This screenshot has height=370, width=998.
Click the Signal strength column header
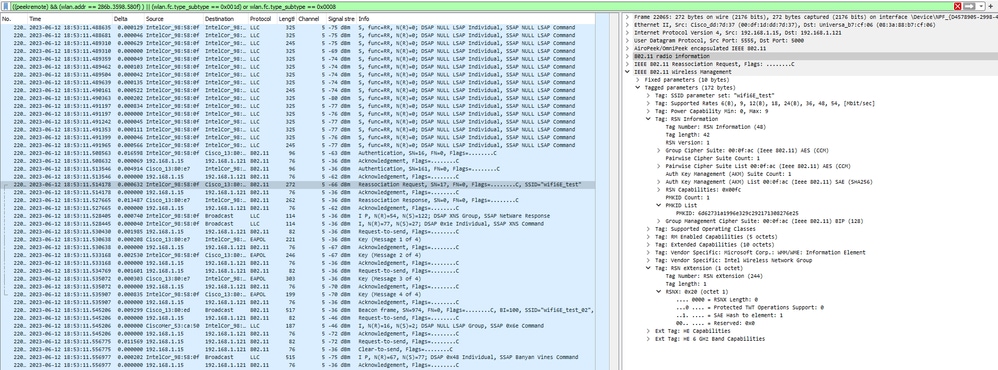[x=341, y=19]
